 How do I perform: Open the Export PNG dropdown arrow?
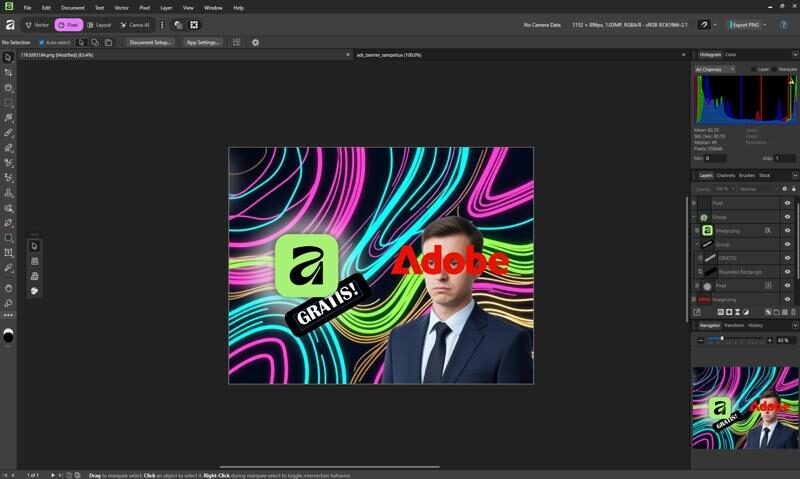pos(765,24)
